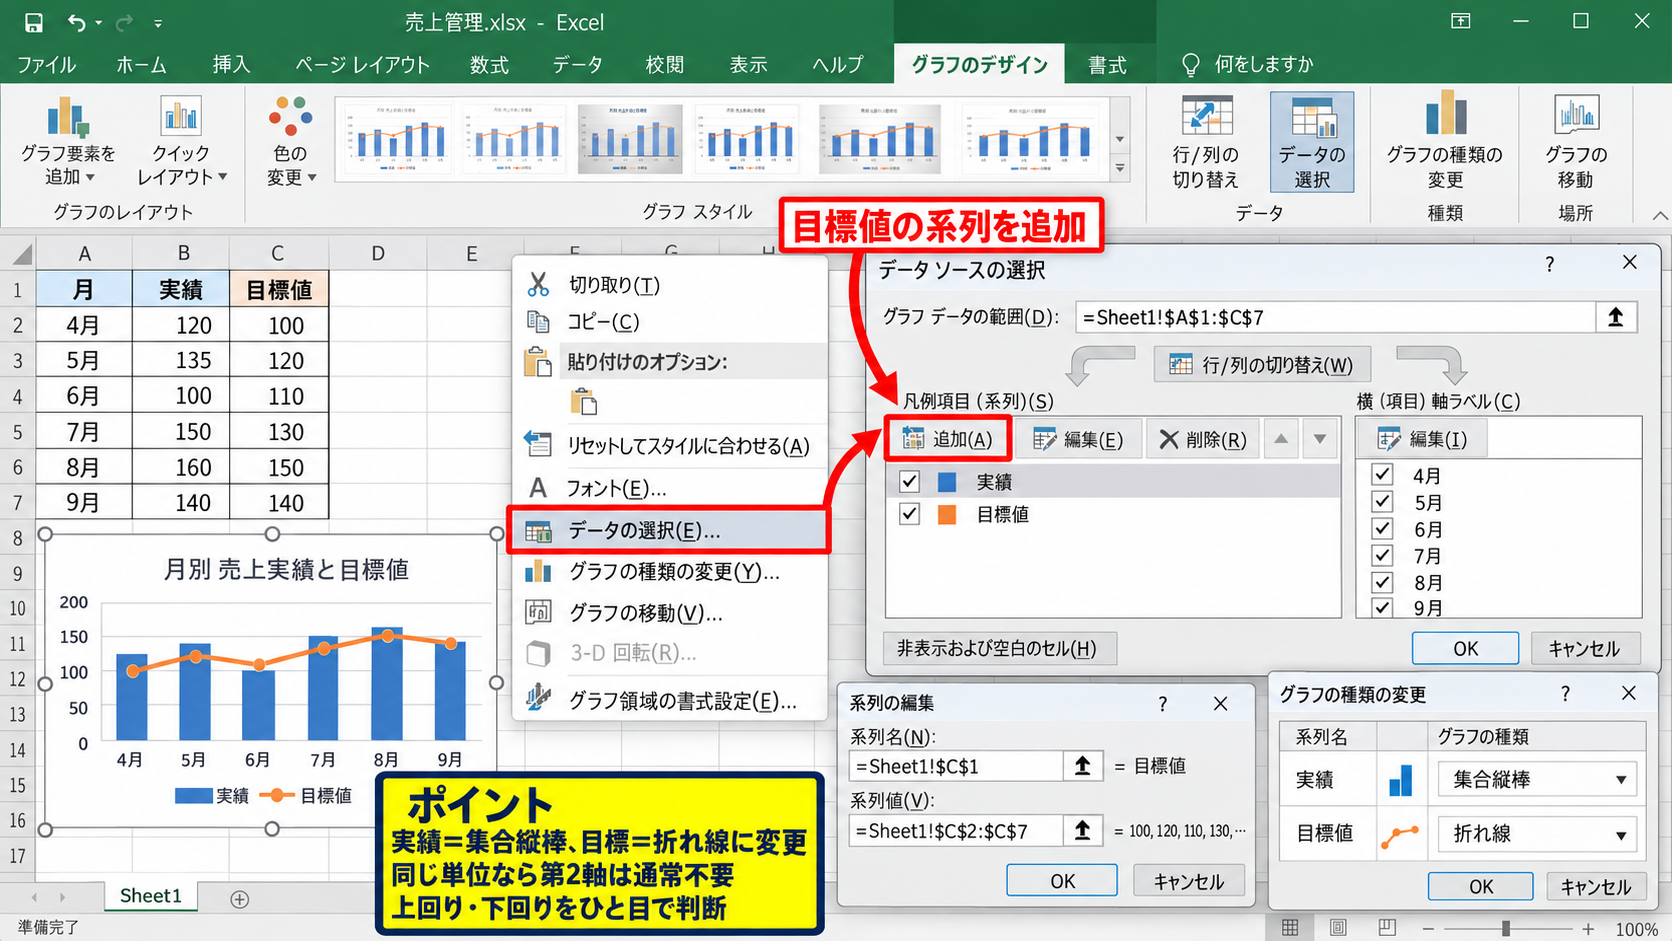Click the Undo arrow icon
The width and height of the screenshot is (1672, 941).
click(76, 22)
